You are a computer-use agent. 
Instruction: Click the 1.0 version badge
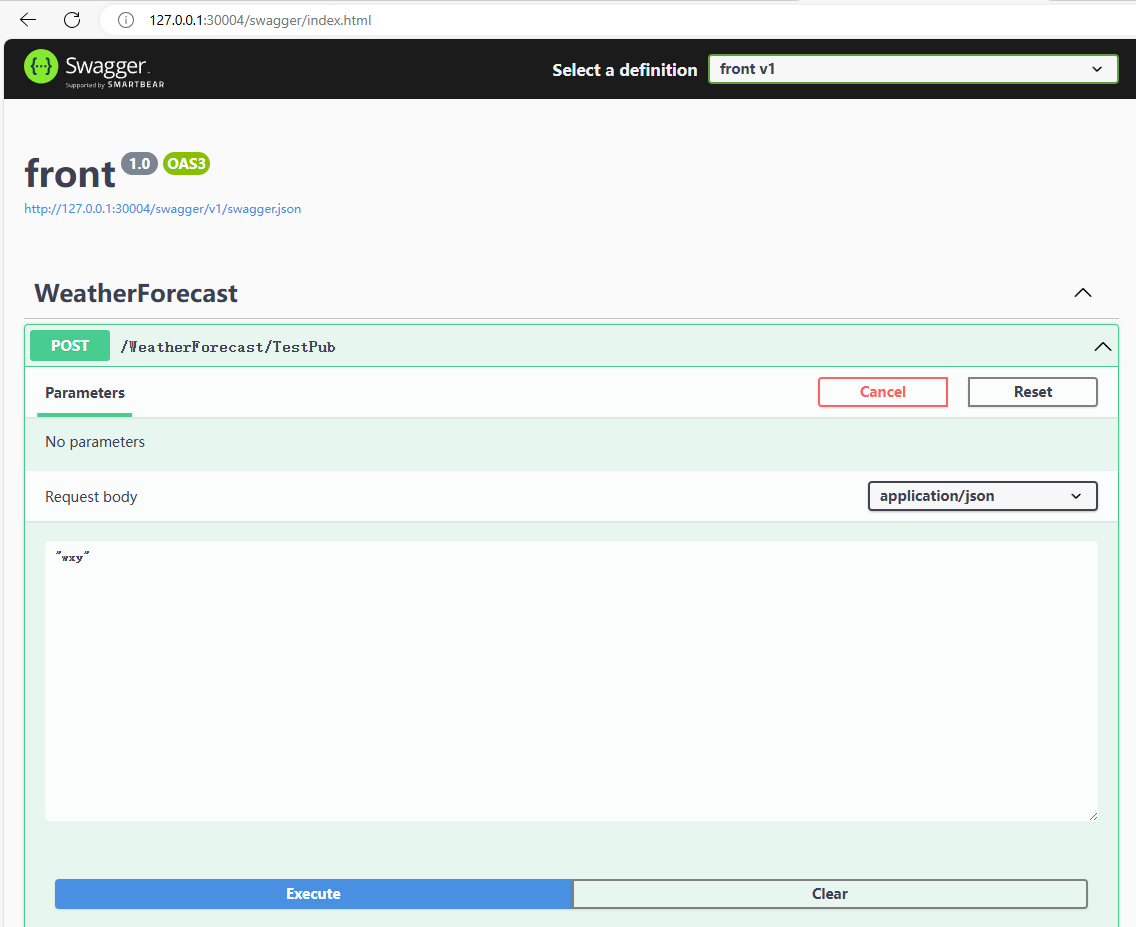coord(139,164)
